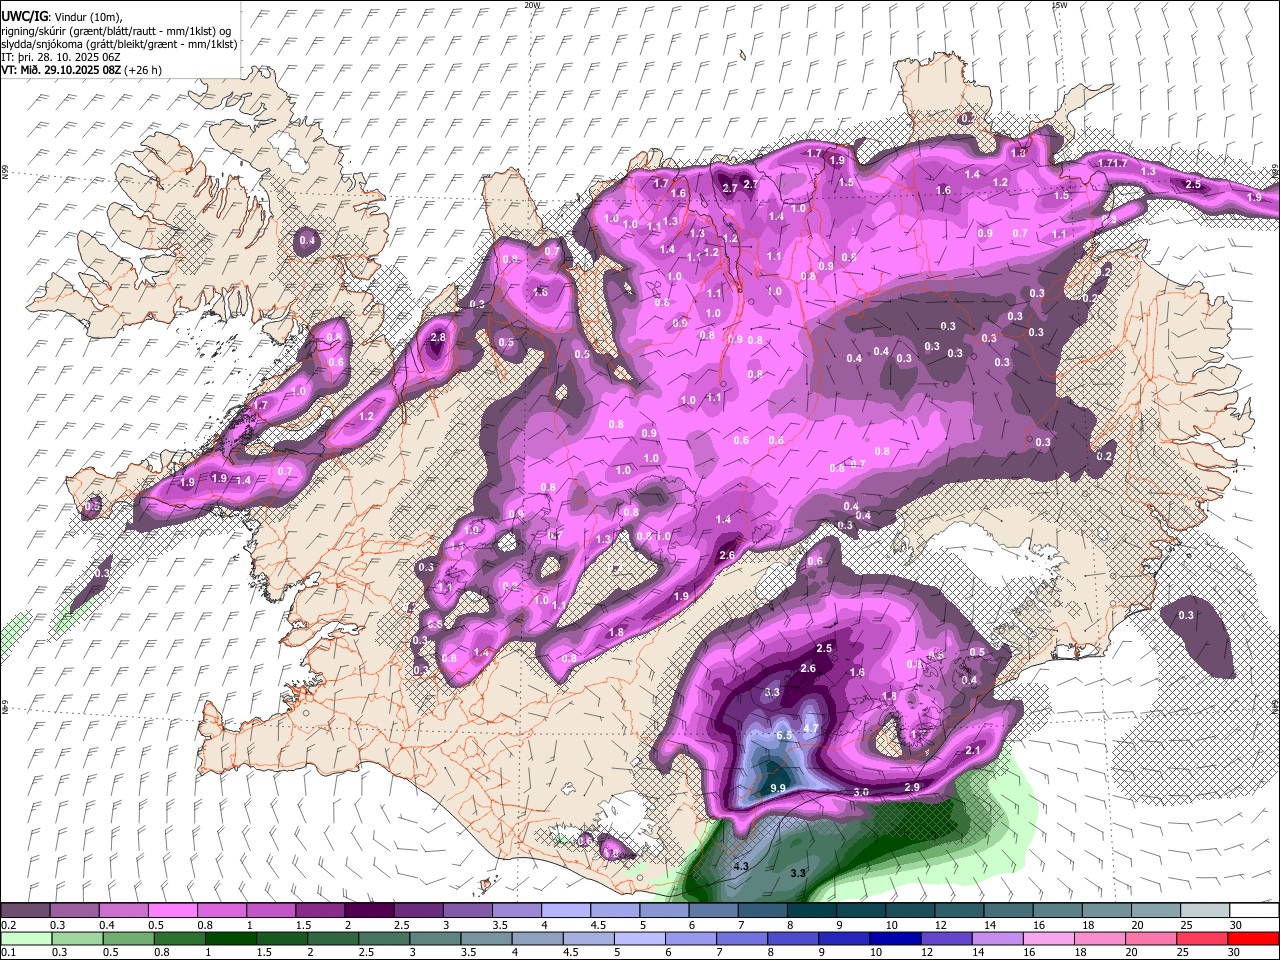Click the dark teal 9 swatch in the upper legend
Image resolution: width=1280 pixels, height=960 pixels.
[860, 911]
